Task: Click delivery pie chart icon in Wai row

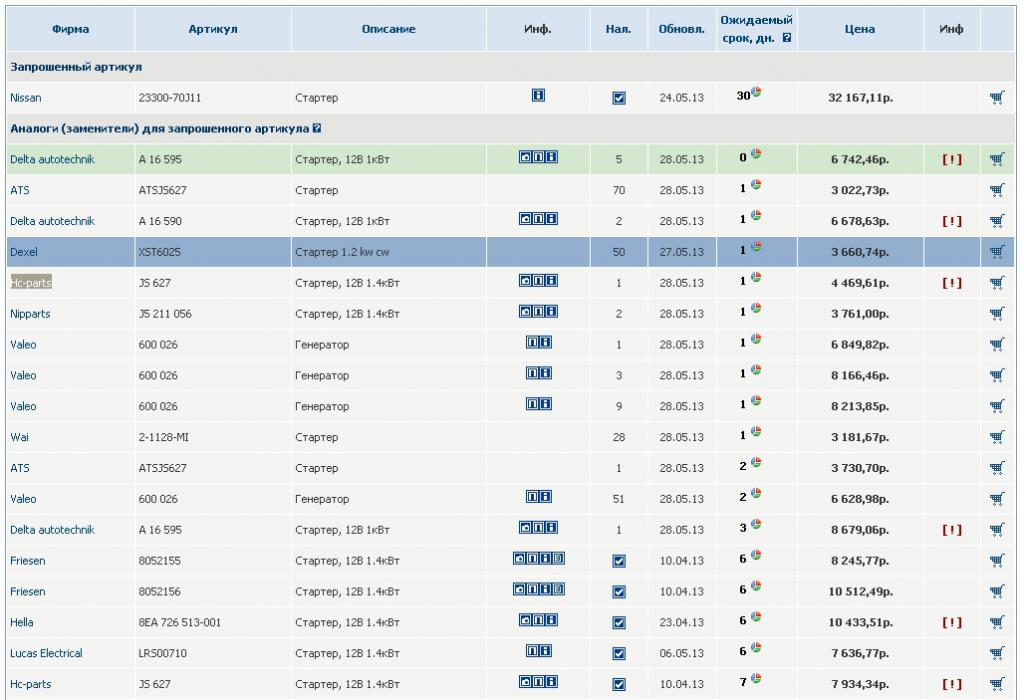Action: (756, 432)
